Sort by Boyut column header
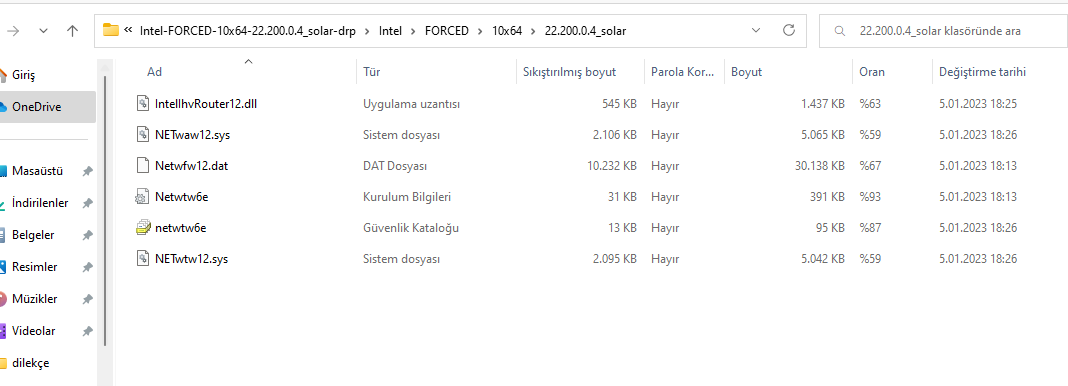 [747, 71]
